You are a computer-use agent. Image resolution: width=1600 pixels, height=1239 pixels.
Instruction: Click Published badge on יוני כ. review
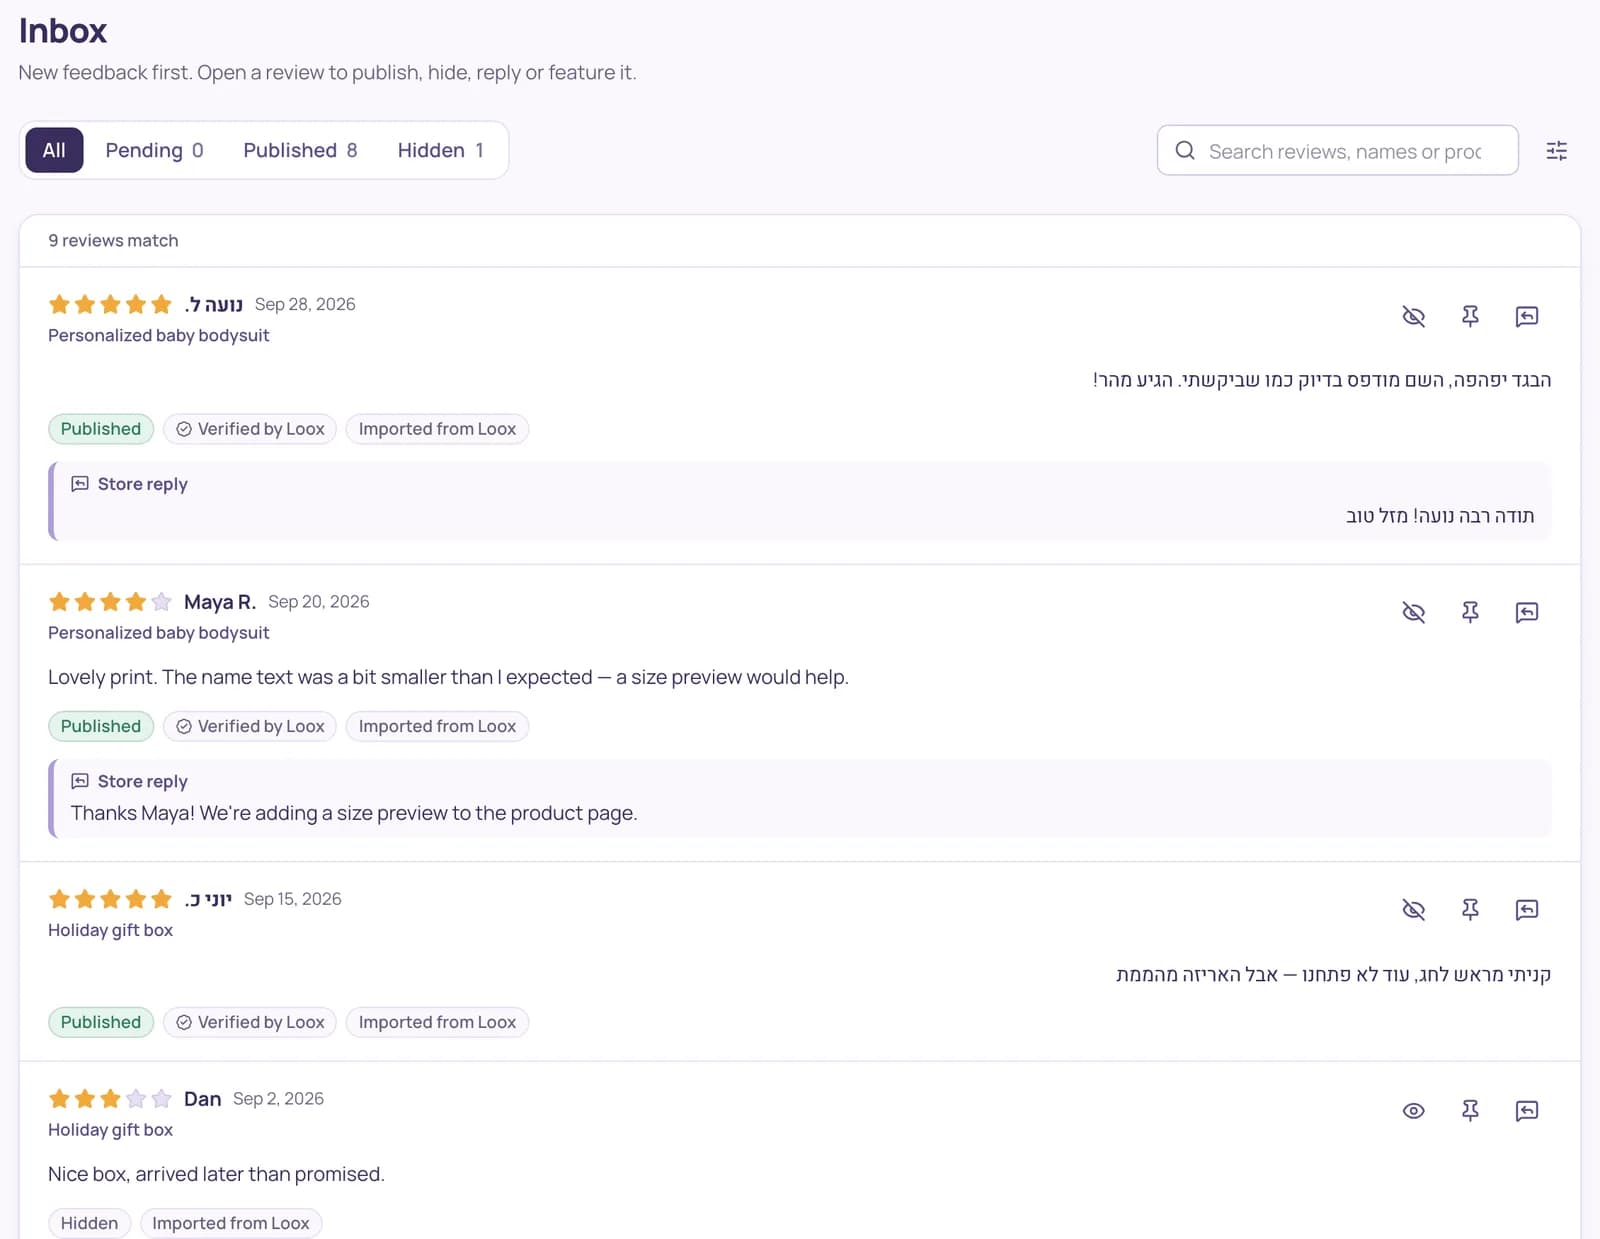101,1022
